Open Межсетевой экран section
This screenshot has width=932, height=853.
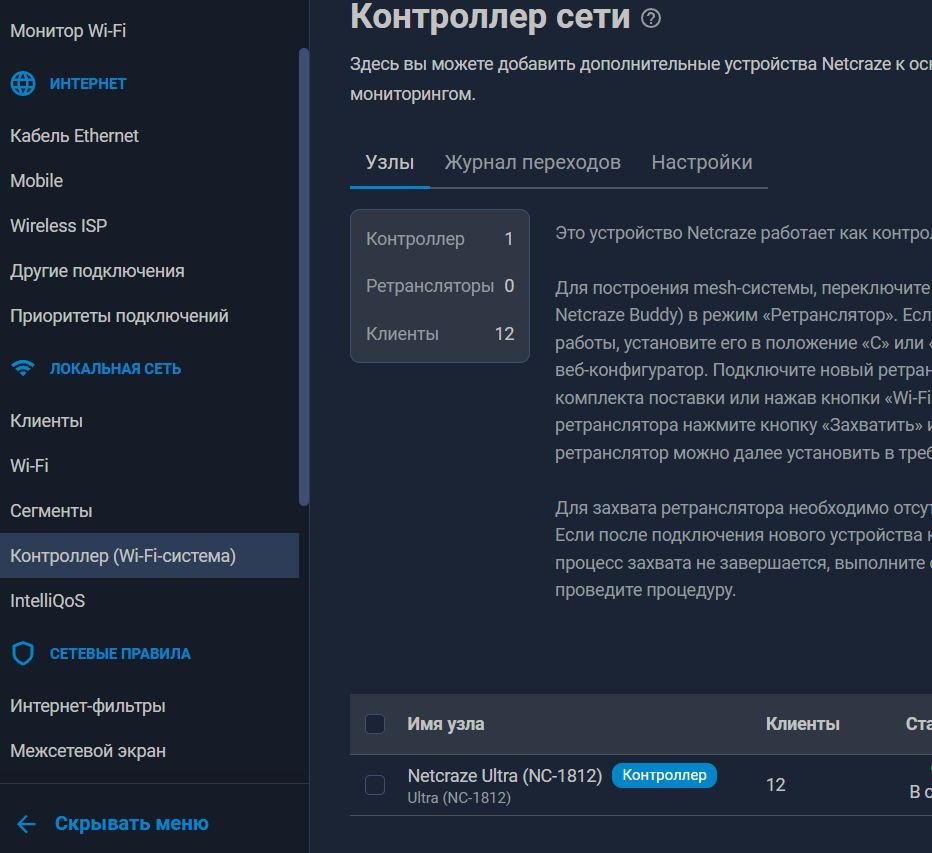point(88,751)
